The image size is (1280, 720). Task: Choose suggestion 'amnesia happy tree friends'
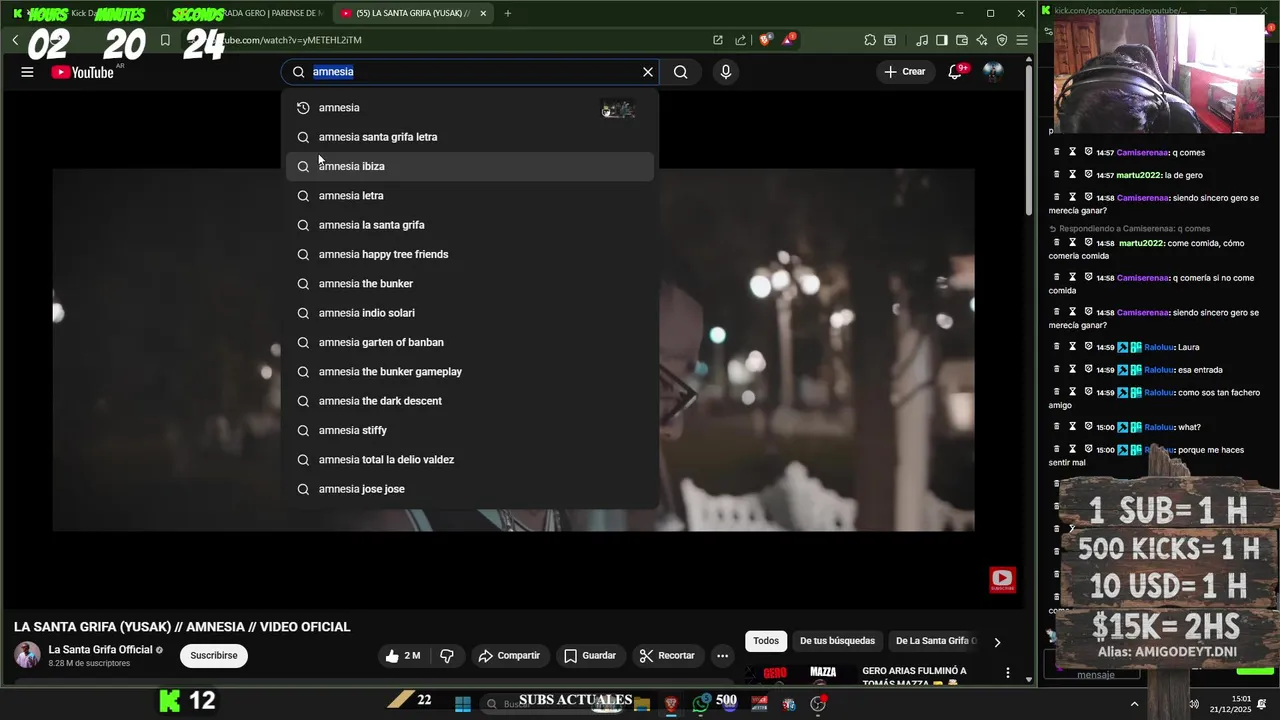(470, 254)
